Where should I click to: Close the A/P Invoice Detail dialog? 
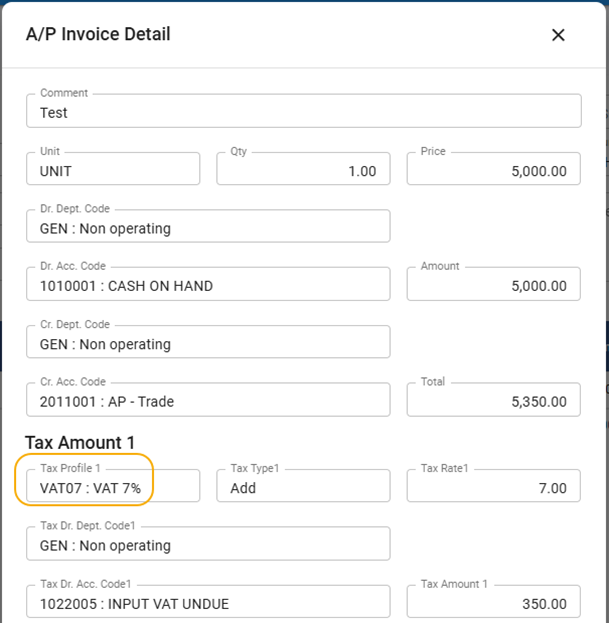point(558,35)
